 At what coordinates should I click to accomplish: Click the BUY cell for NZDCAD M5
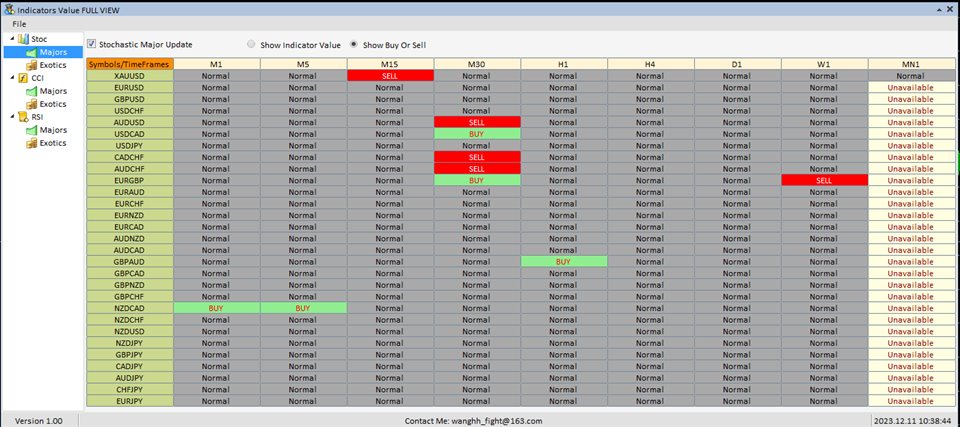[304, 308]
